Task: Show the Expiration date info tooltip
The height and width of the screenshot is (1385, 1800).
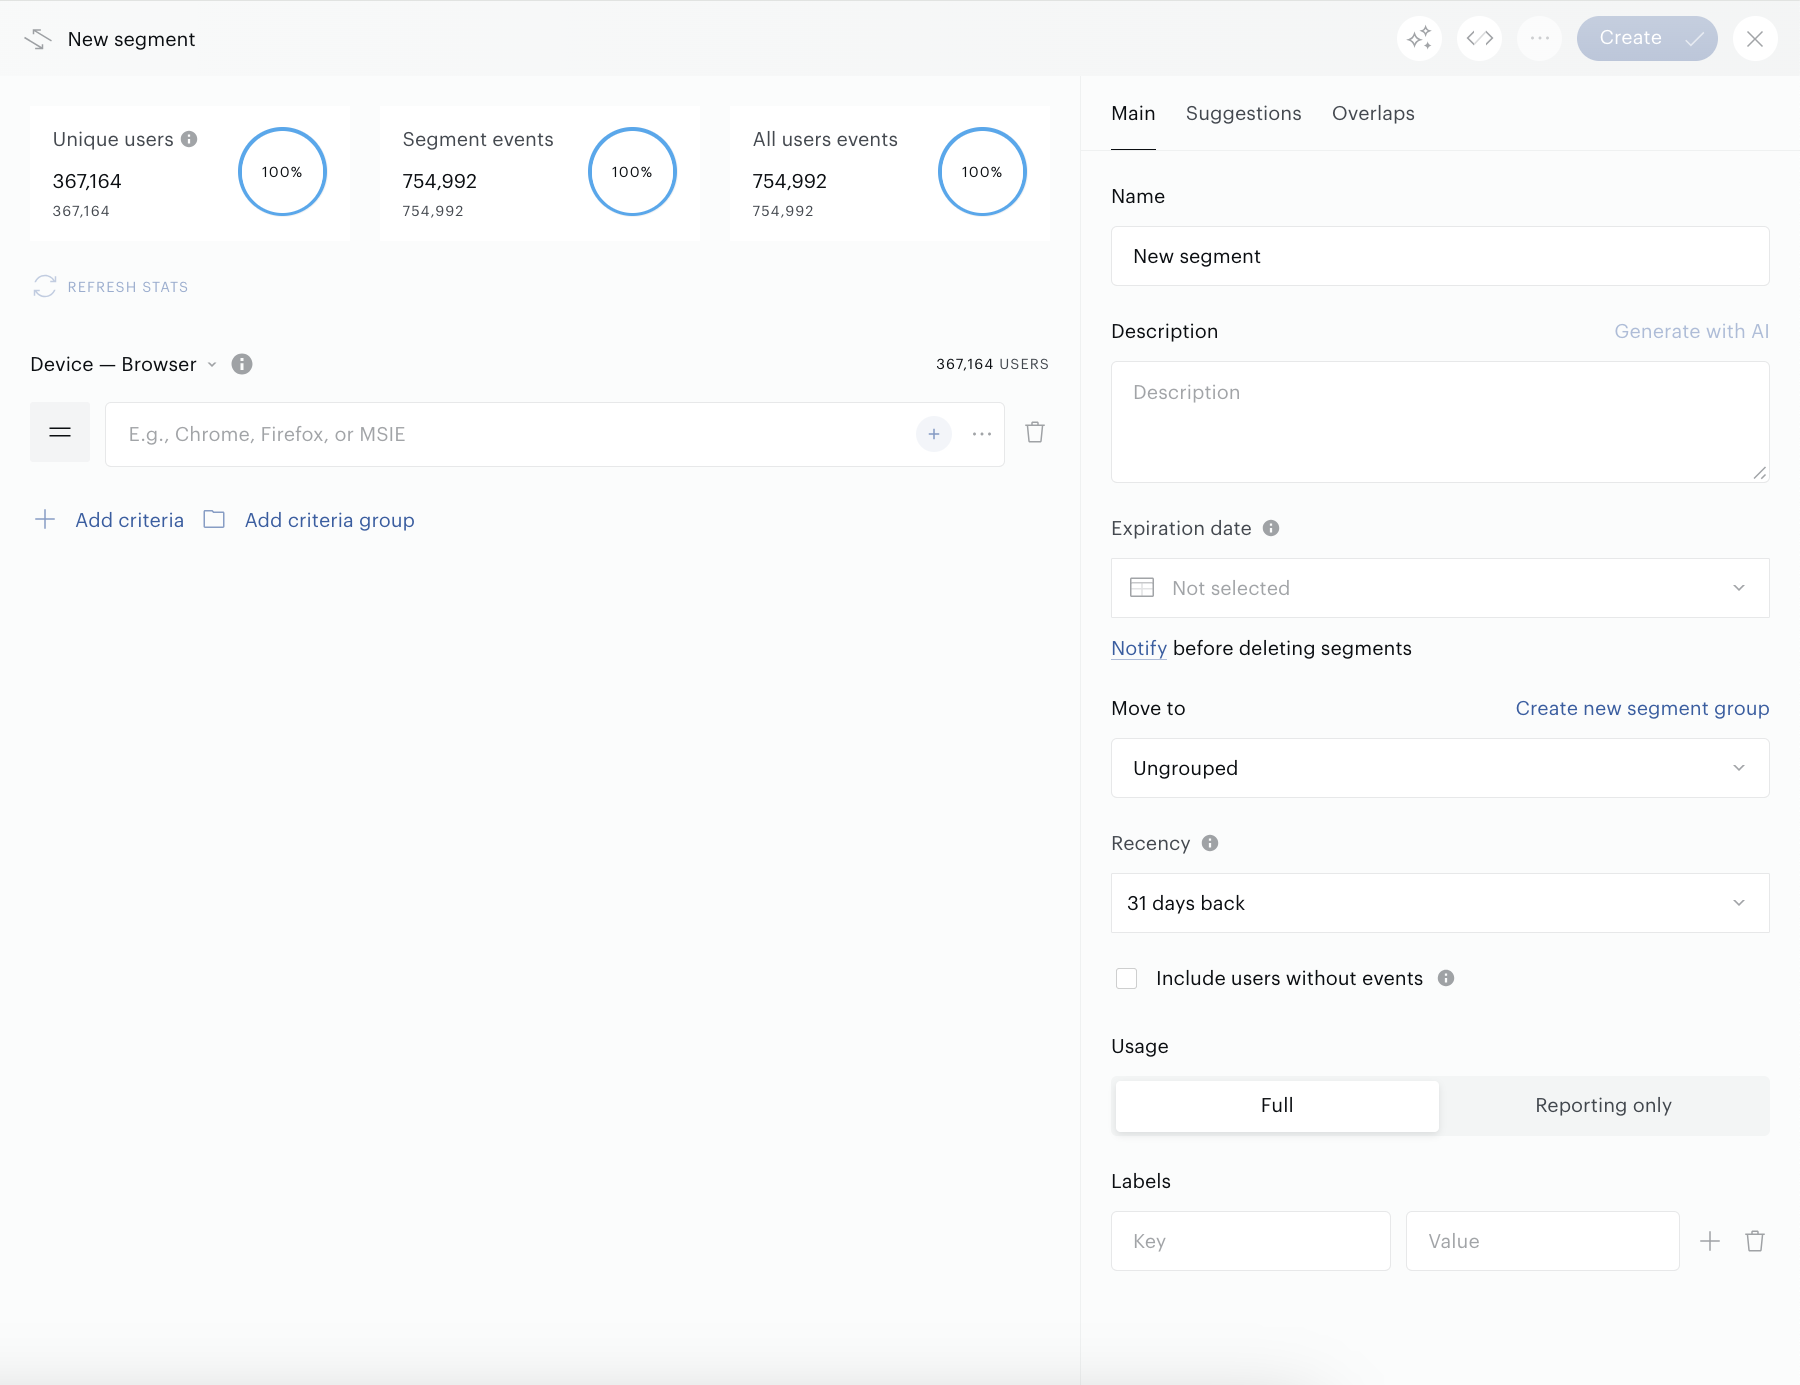Action: tap(1271, 528)
